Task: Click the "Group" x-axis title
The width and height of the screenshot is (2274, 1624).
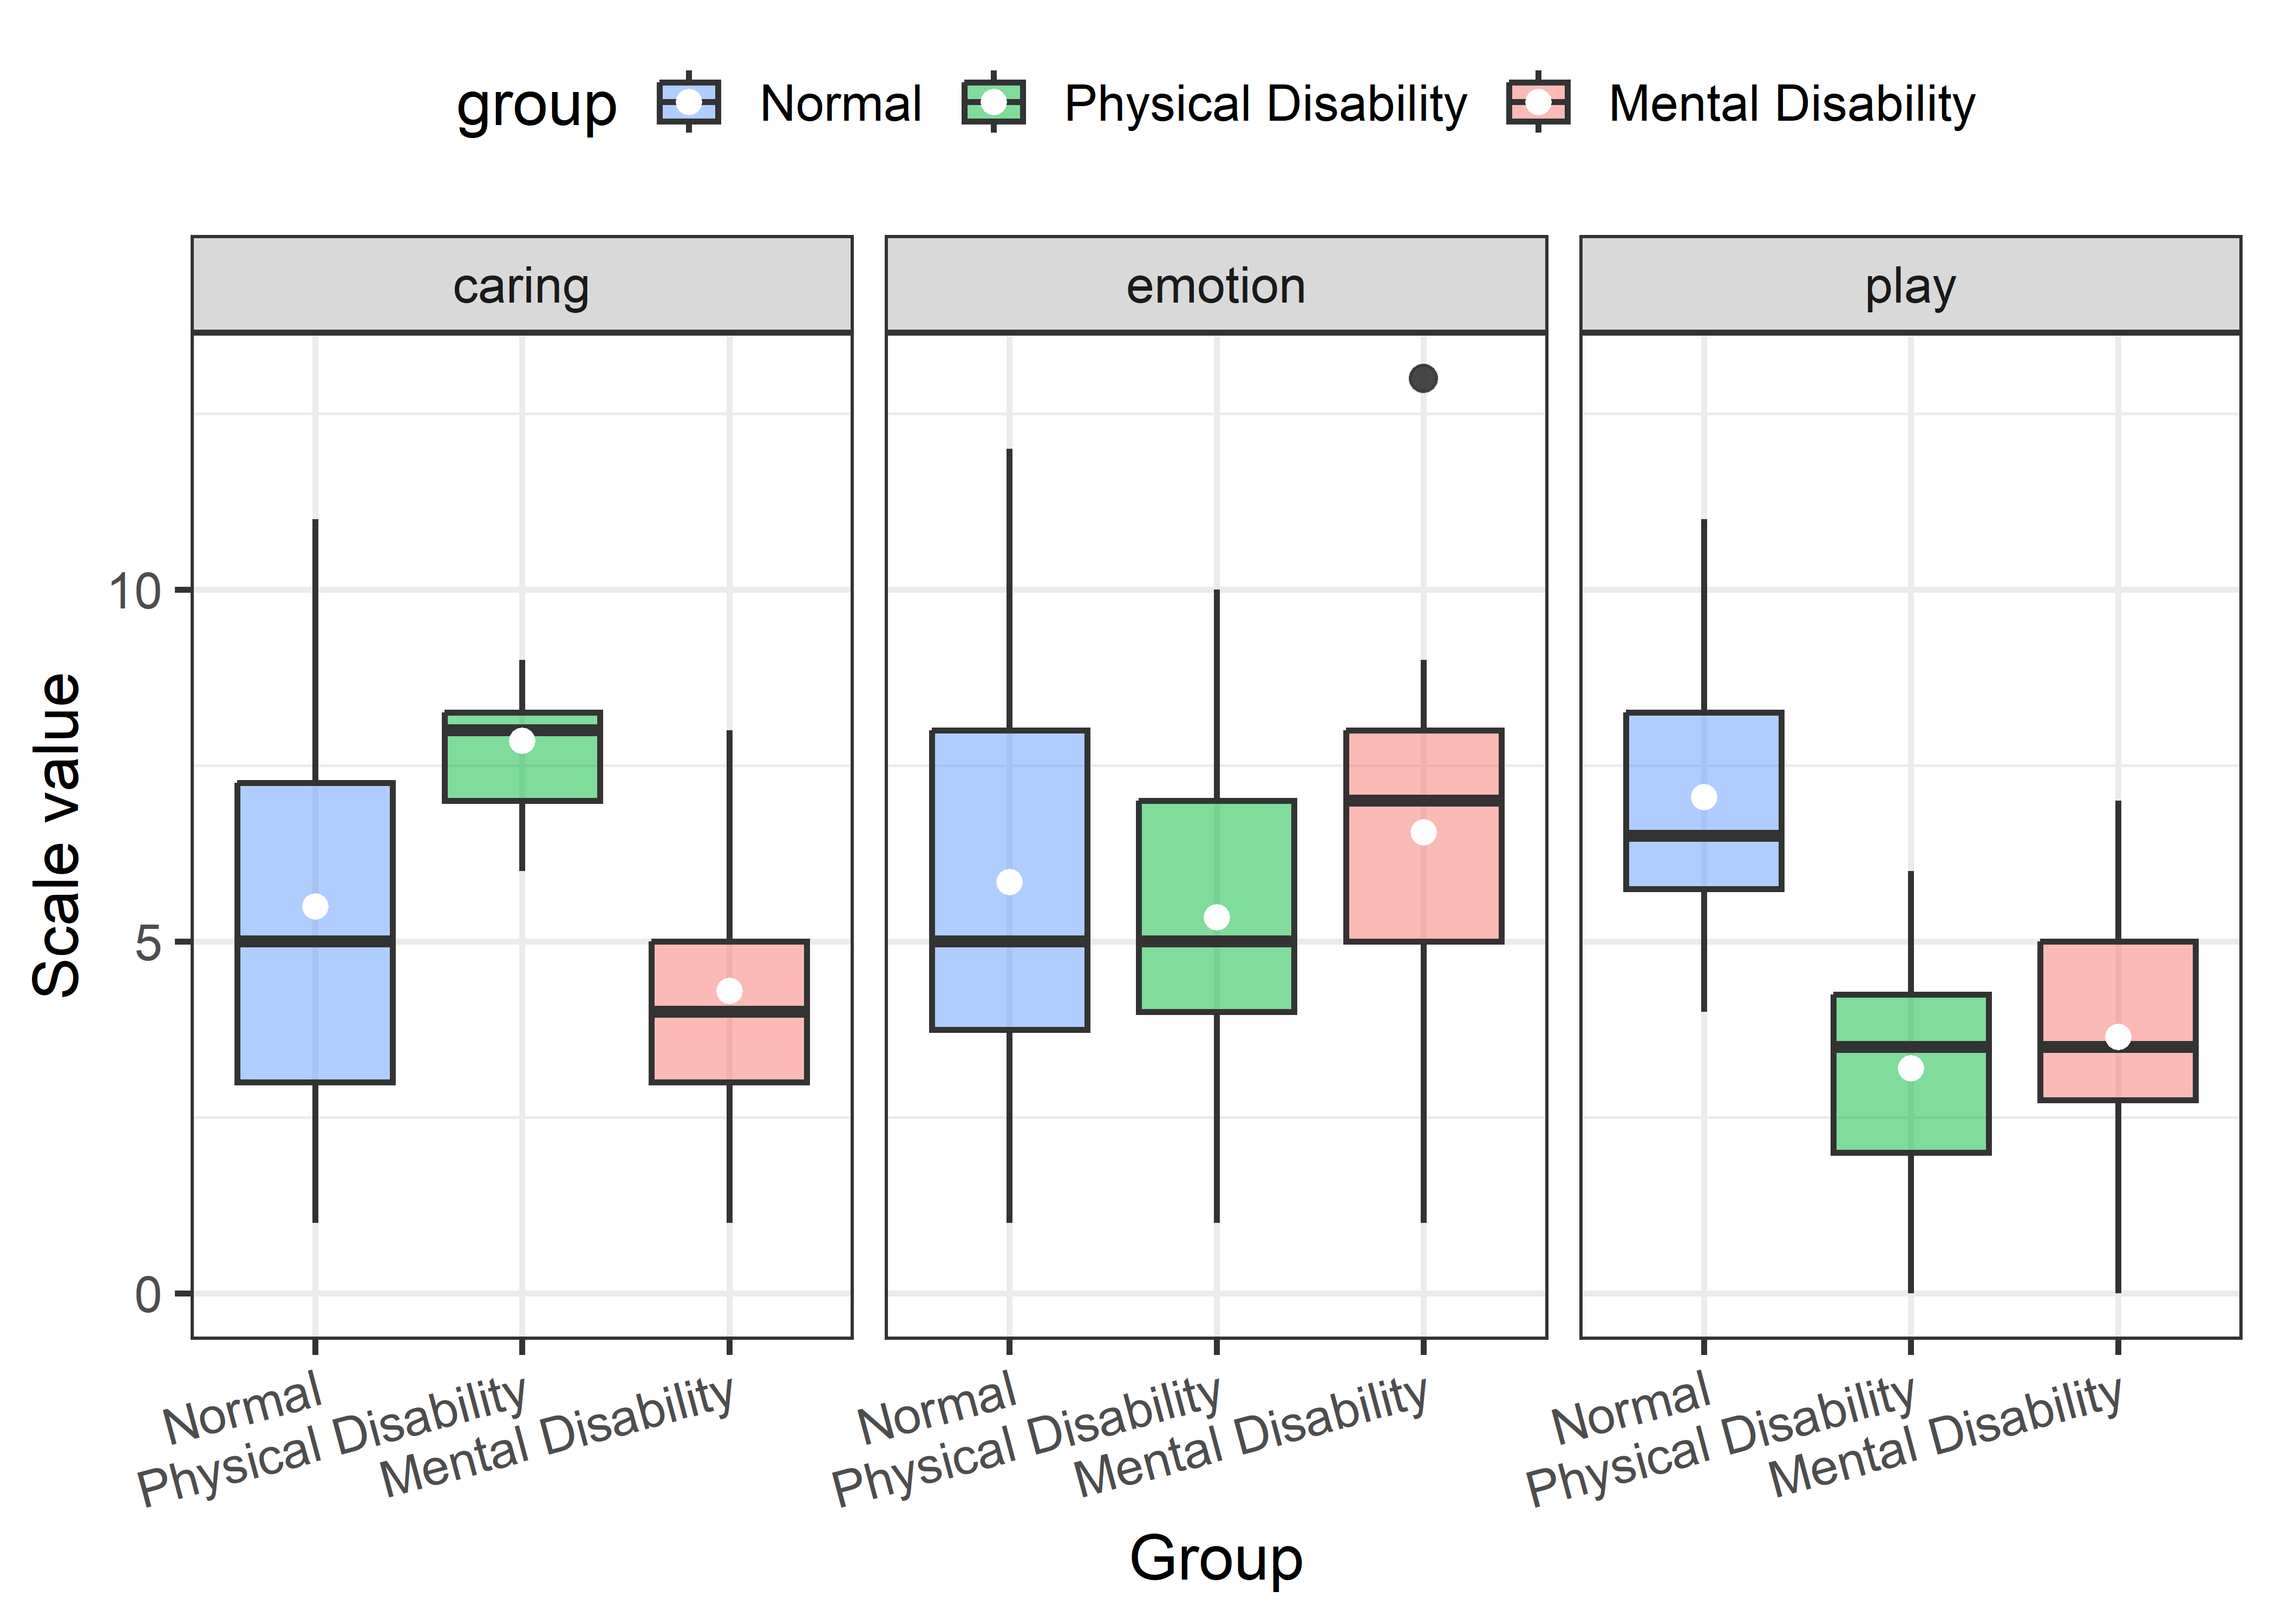Action: click(1216, 1558)
